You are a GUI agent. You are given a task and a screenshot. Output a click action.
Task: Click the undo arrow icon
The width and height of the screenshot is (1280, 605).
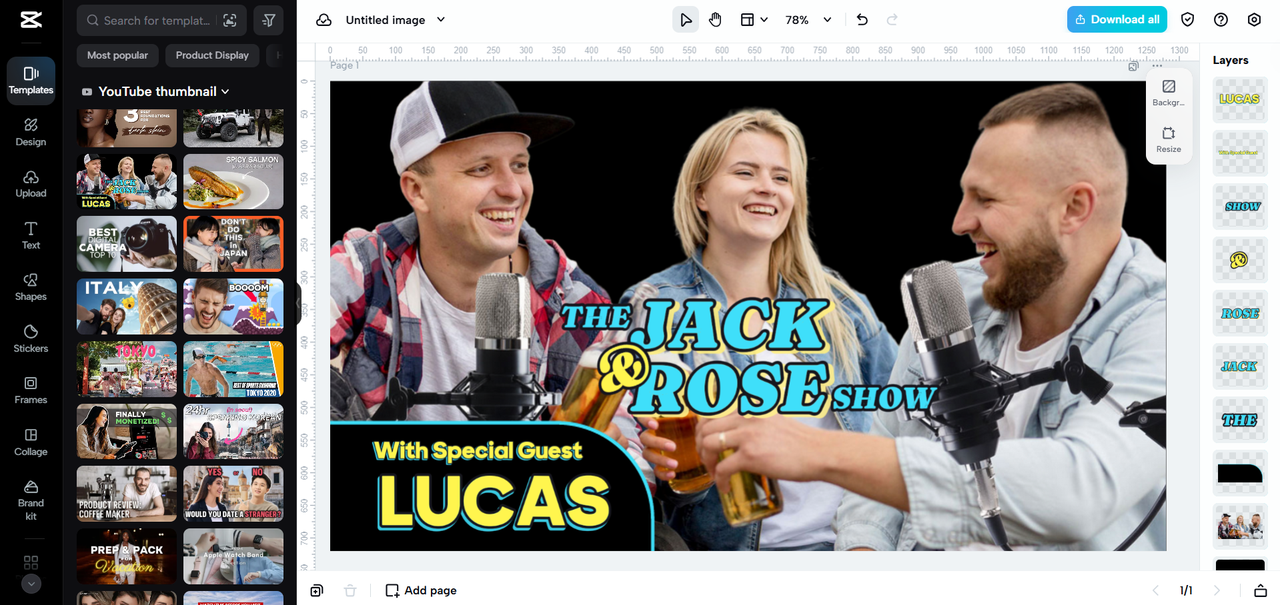(862, 20)
